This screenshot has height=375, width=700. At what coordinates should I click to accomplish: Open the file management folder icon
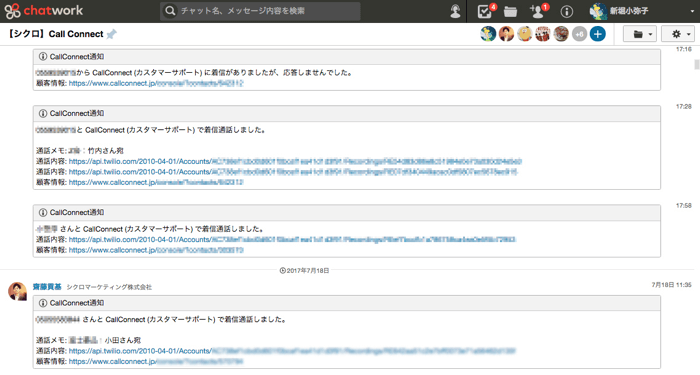[x=510, y=12]
